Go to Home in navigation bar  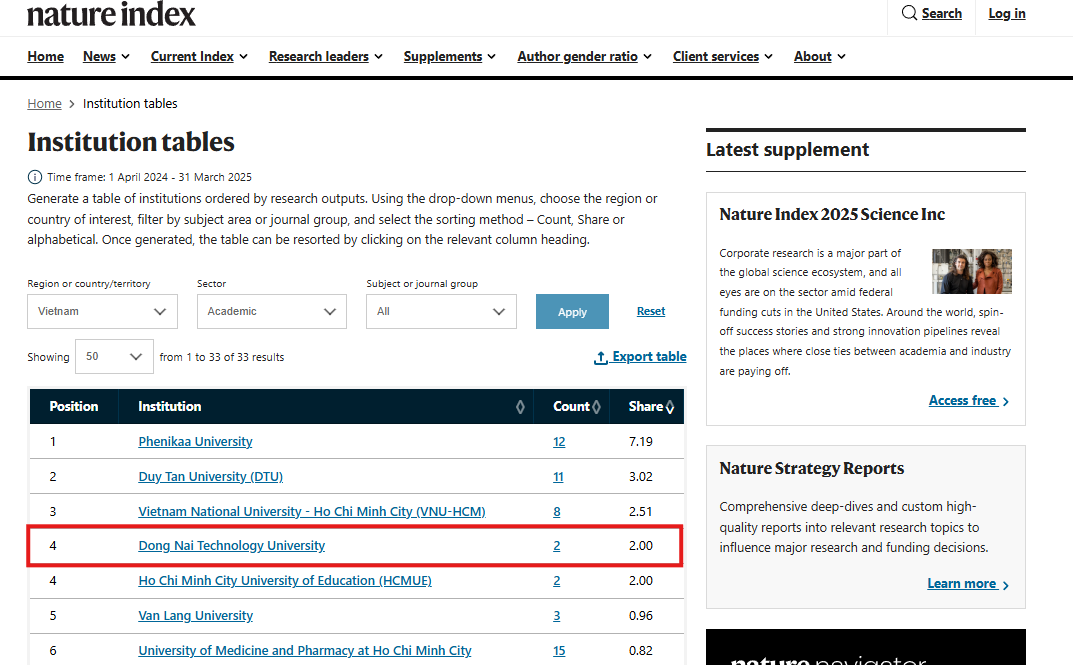click(45, 57)
